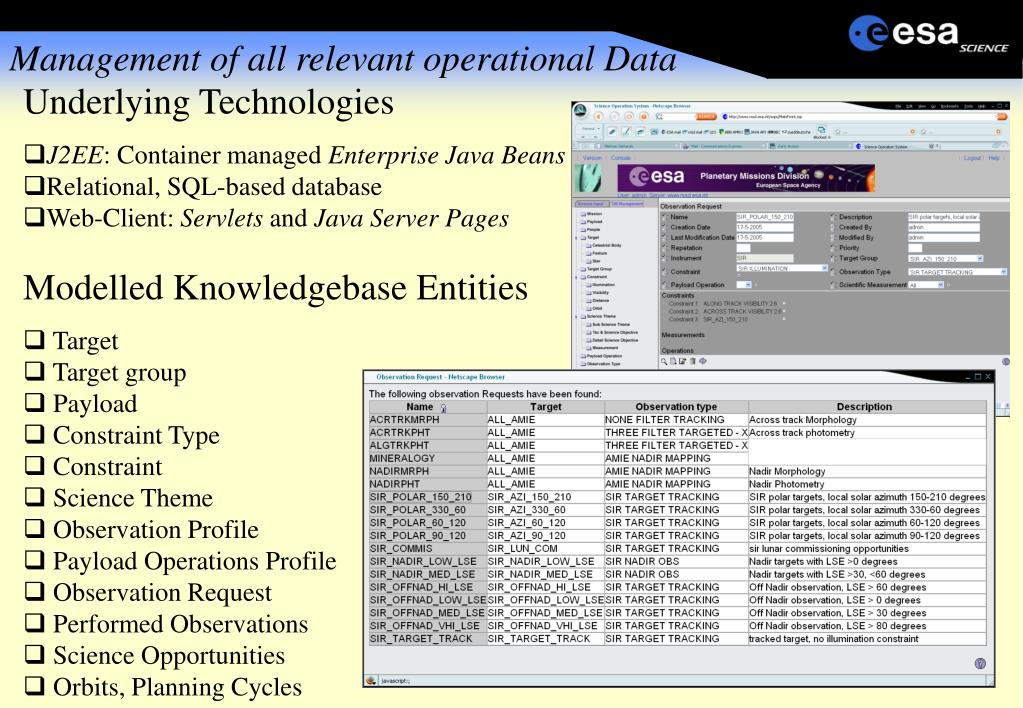This screenshot has width=1023, height=708.
Task: Select Celestial Body under Target in tree
Action: point(607,245)
